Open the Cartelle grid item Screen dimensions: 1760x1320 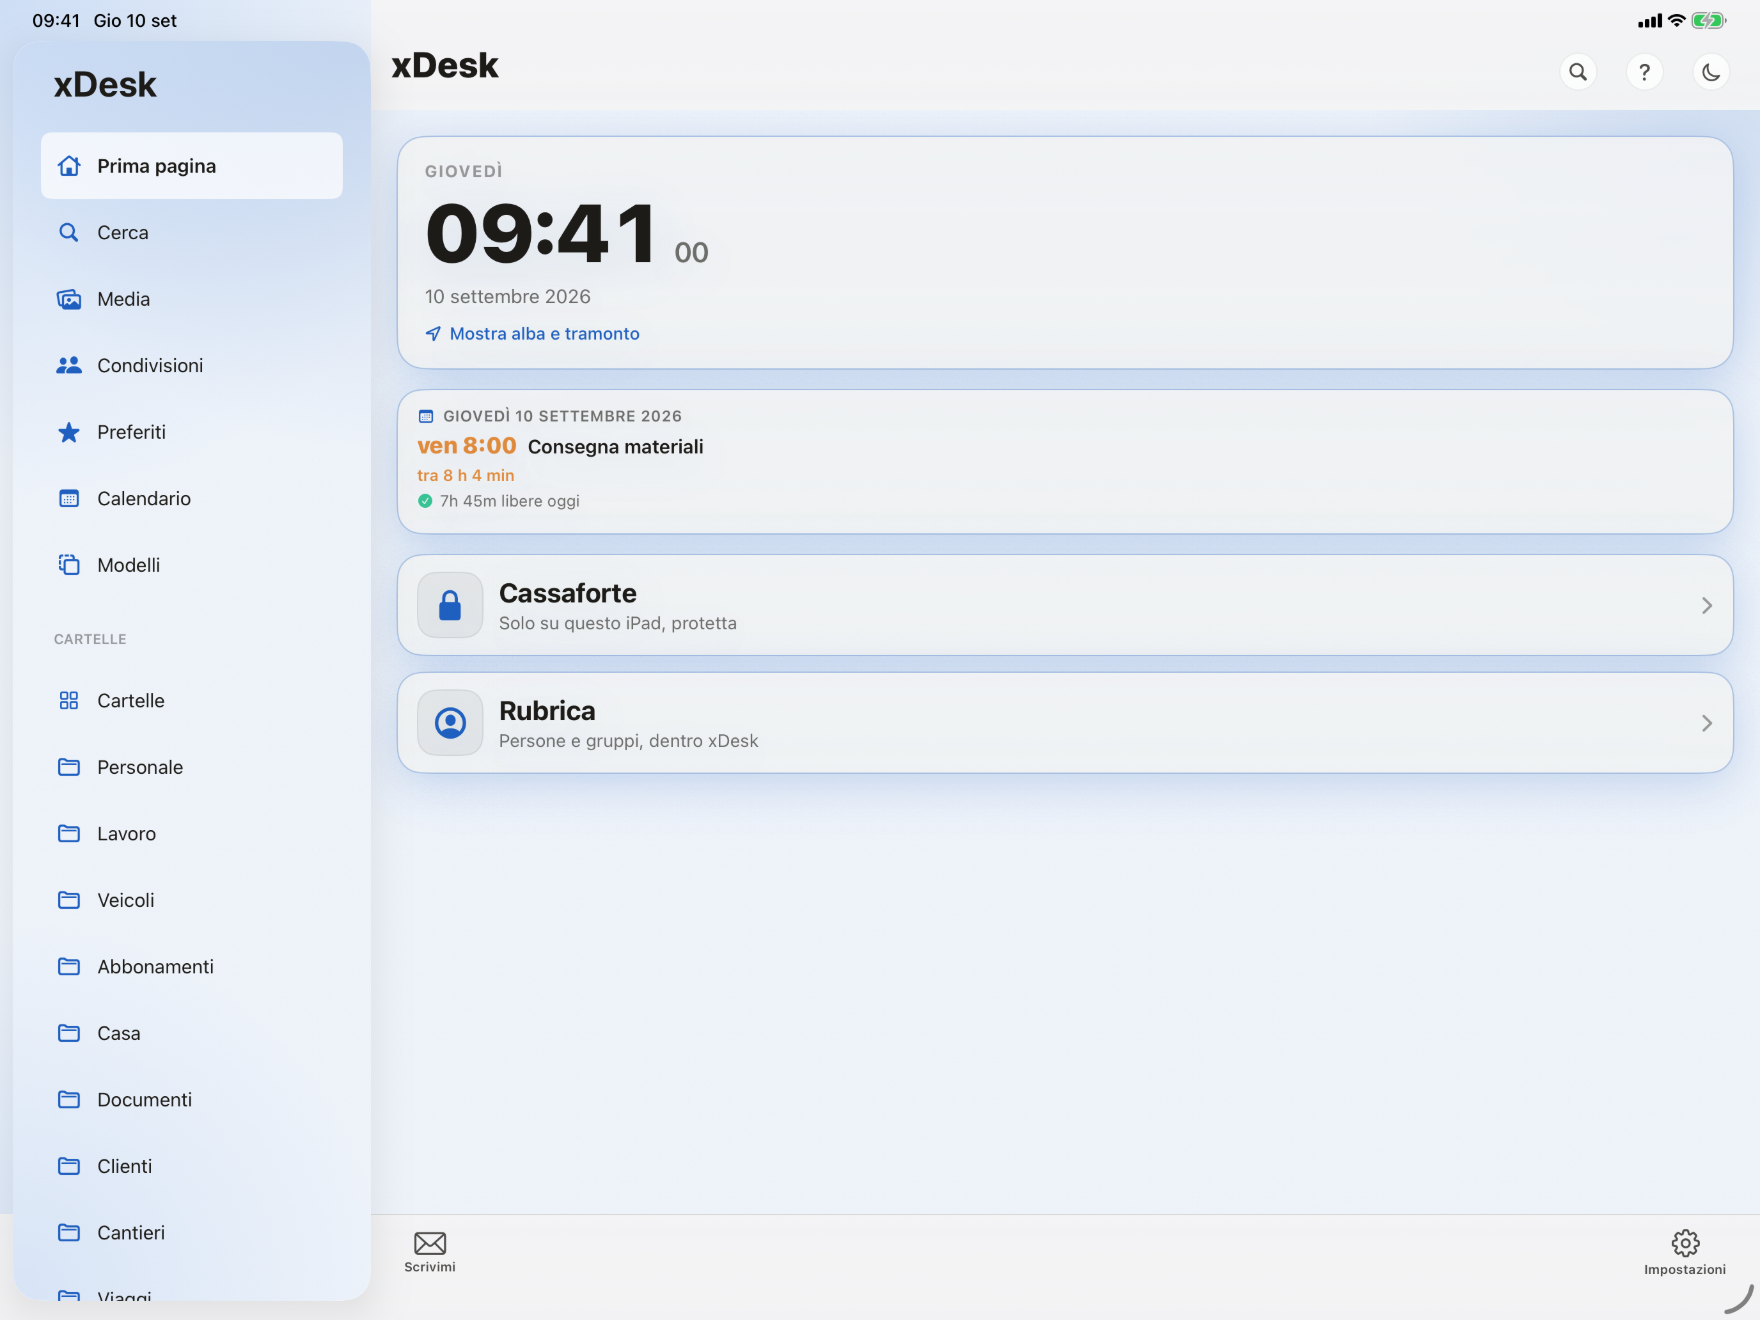click(x=192, y=701)
